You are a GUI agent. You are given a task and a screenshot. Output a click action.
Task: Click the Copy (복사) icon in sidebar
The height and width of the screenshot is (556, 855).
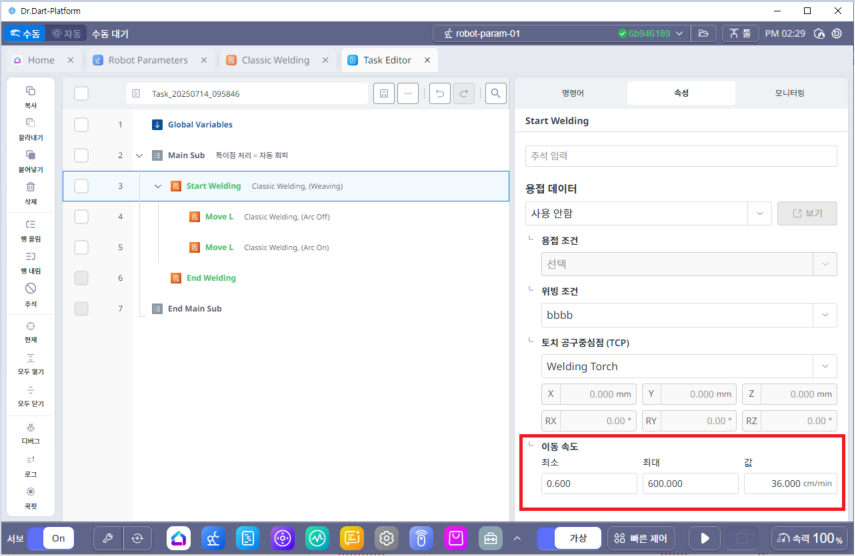click(x=30, y=93)
